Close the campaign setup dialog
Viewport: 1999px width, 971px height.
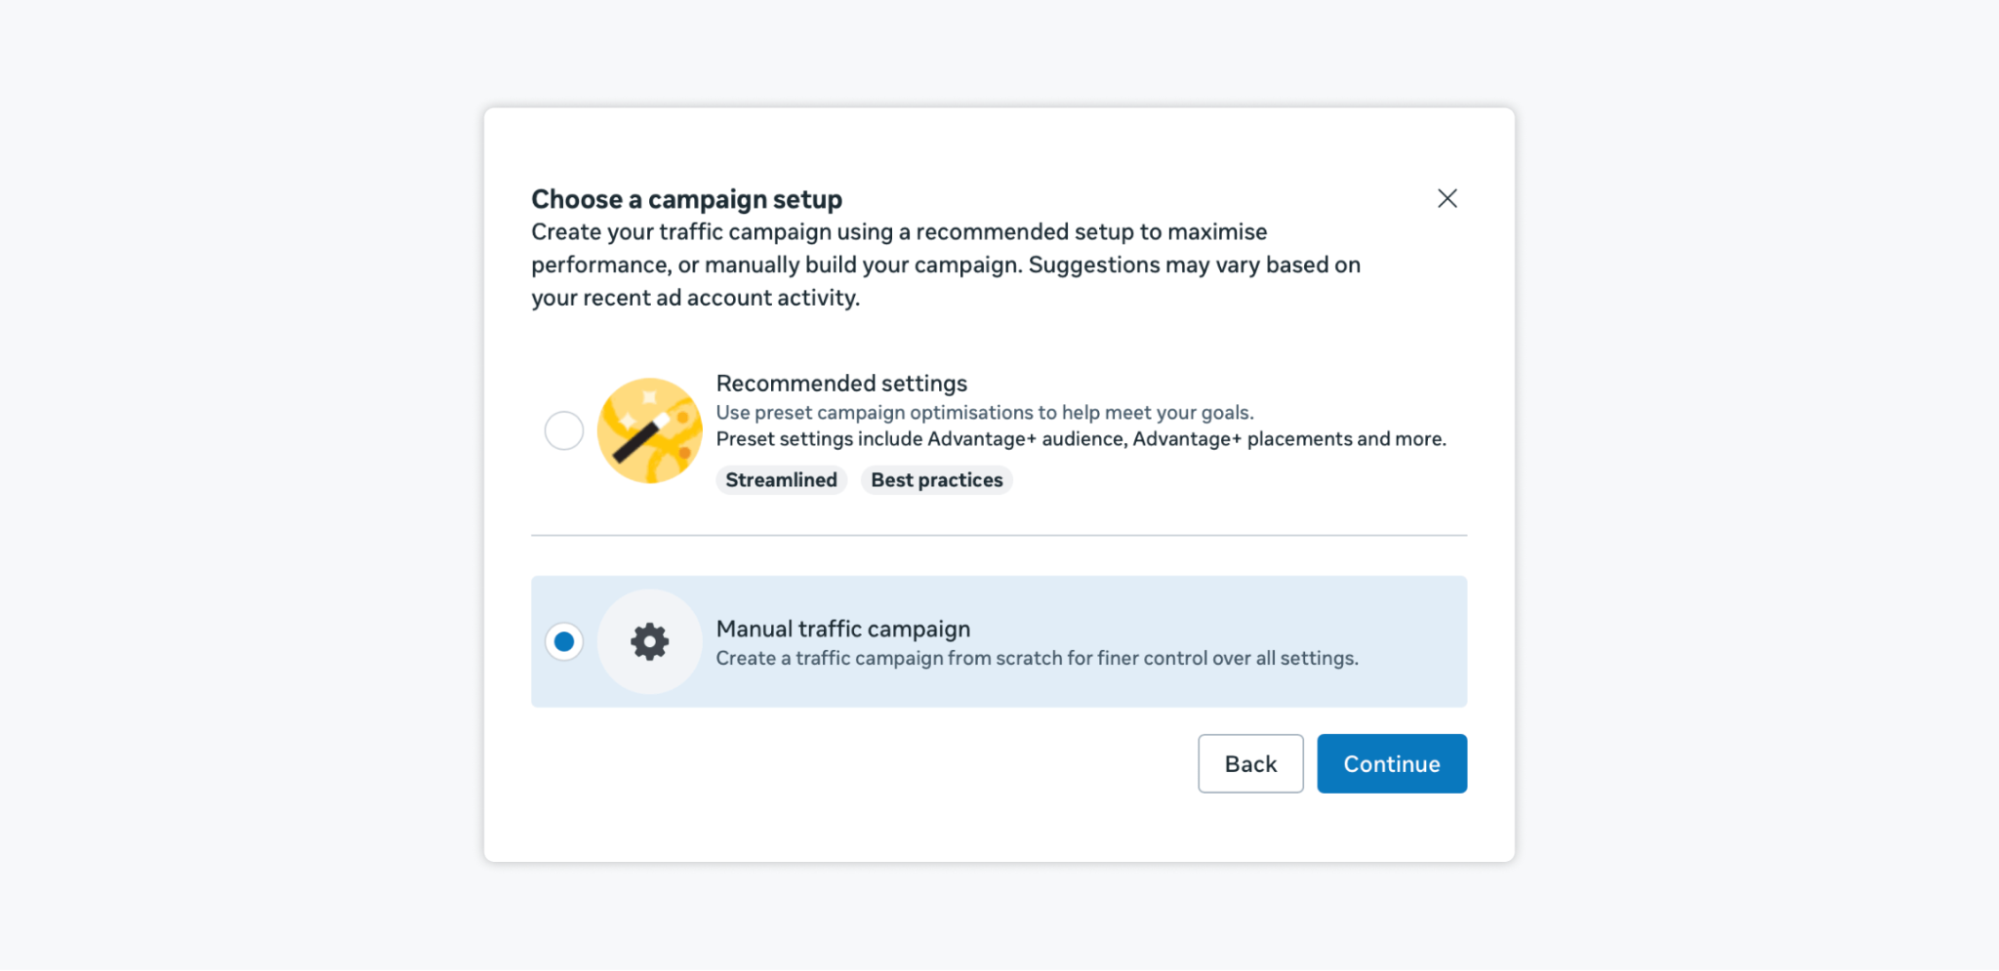pos(1446,198)
